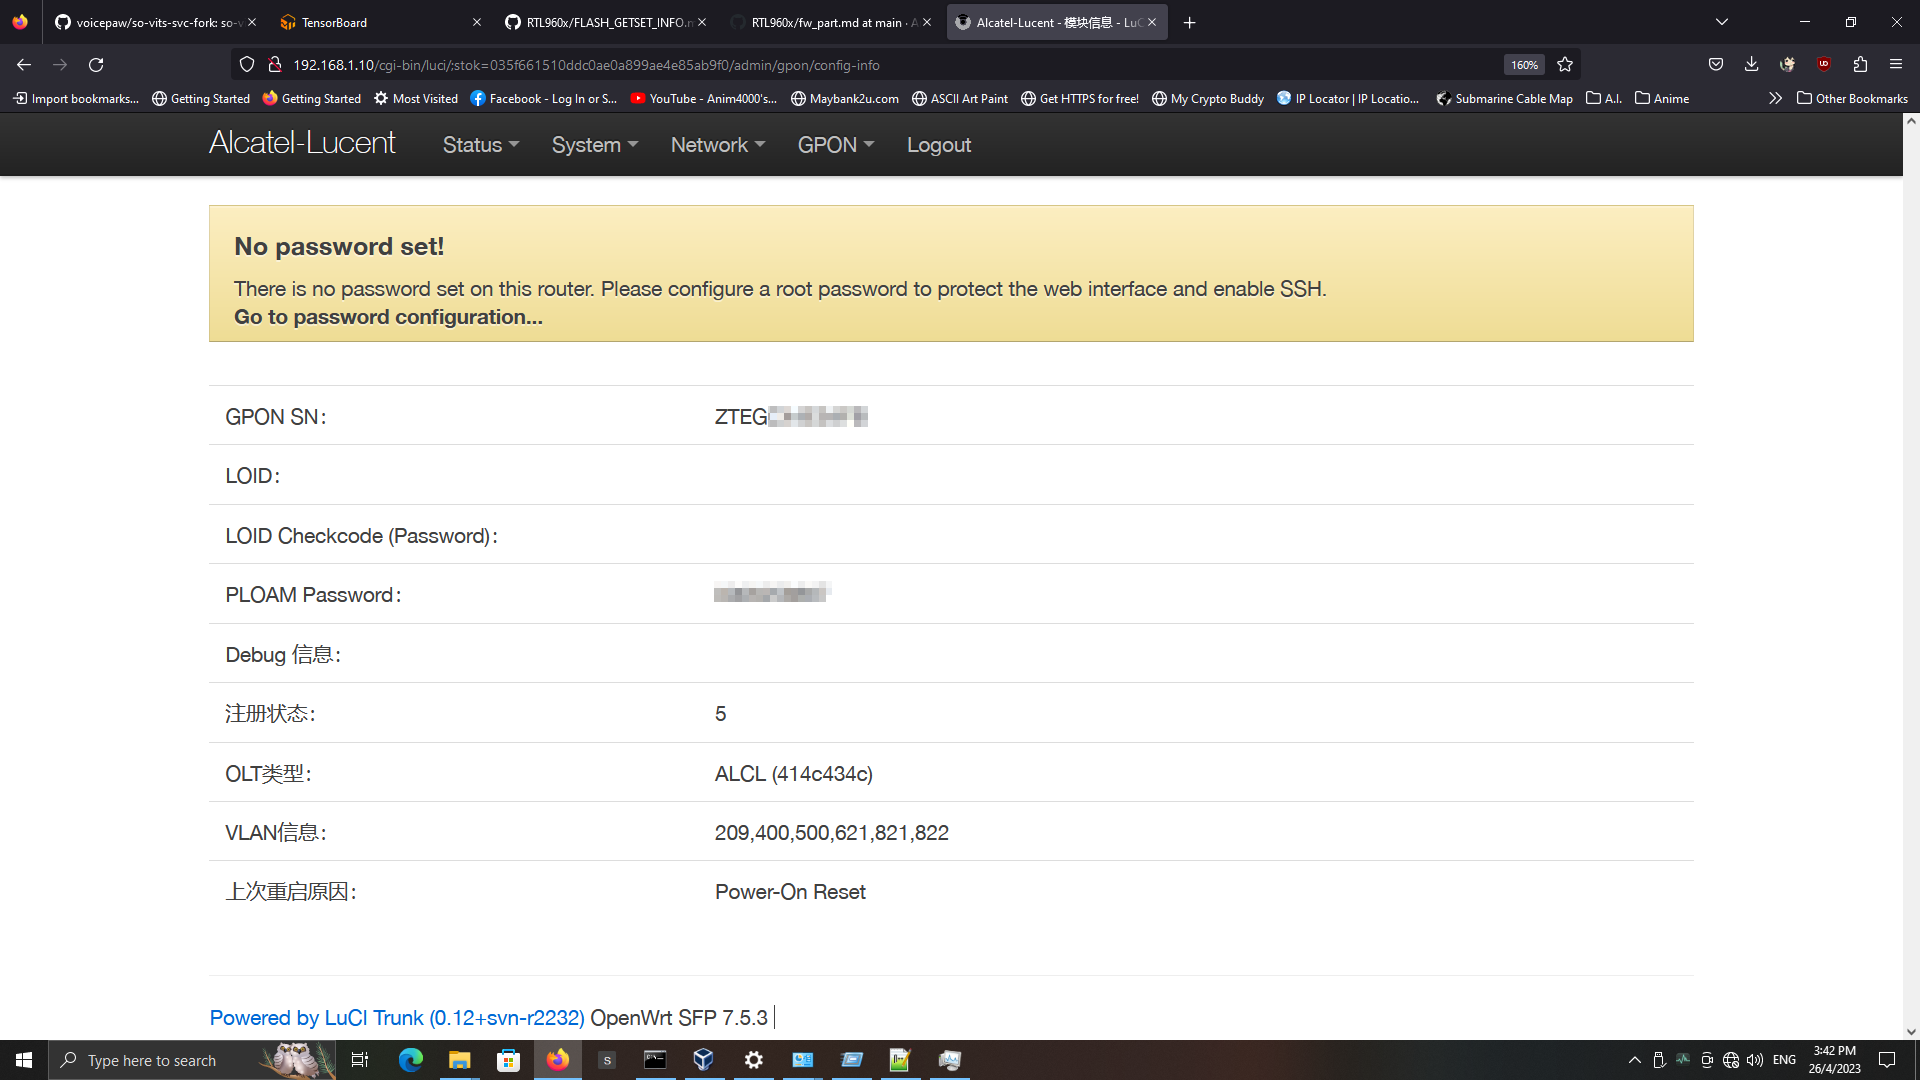Expand the GPON menu
Image resolution: width=1920 pixels, height=1080 pixels.
coord(836,145)
